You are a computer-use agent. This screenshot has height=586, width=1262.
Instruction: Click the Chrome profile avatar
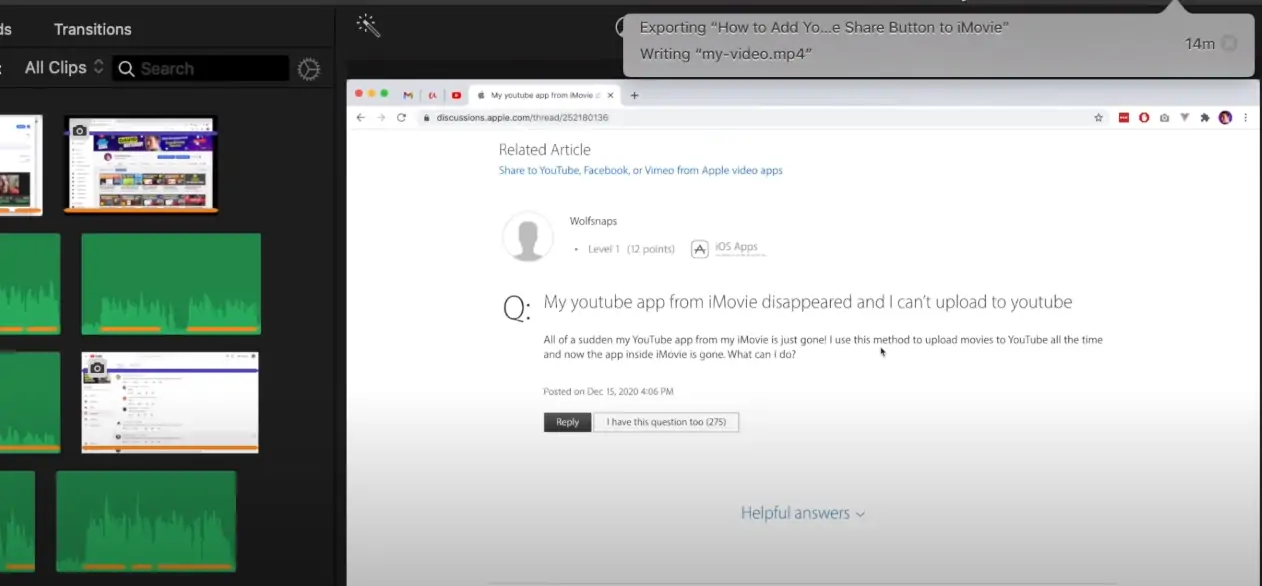pos(1225,117)
